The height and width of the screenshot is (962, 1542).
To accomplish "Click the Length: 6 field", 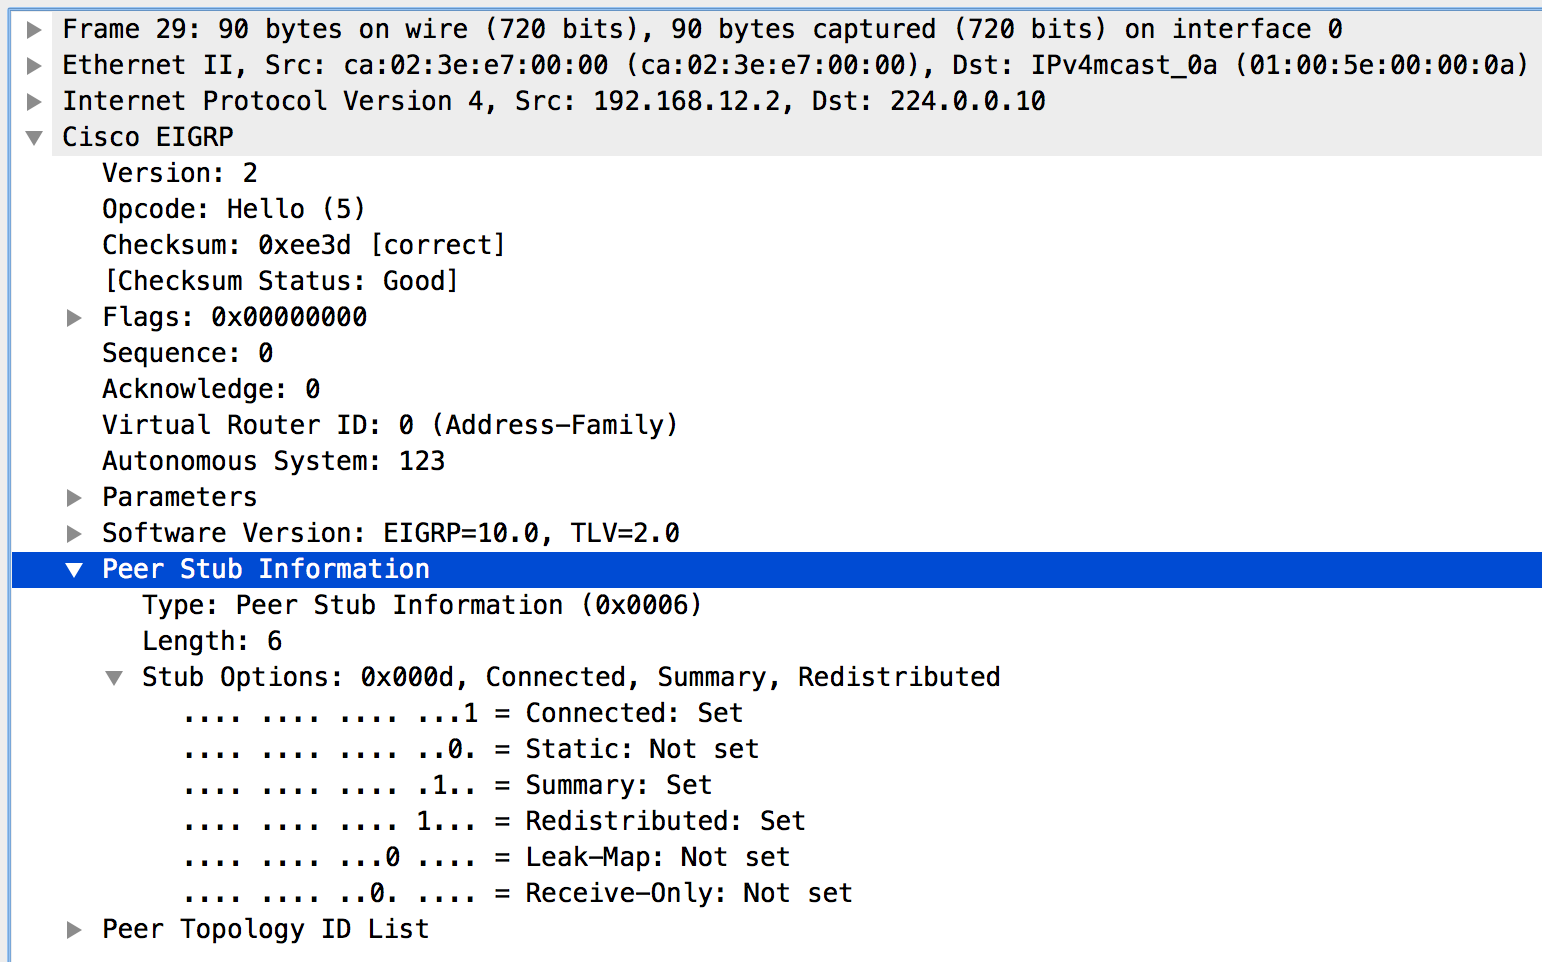I will tap(212, 641).
